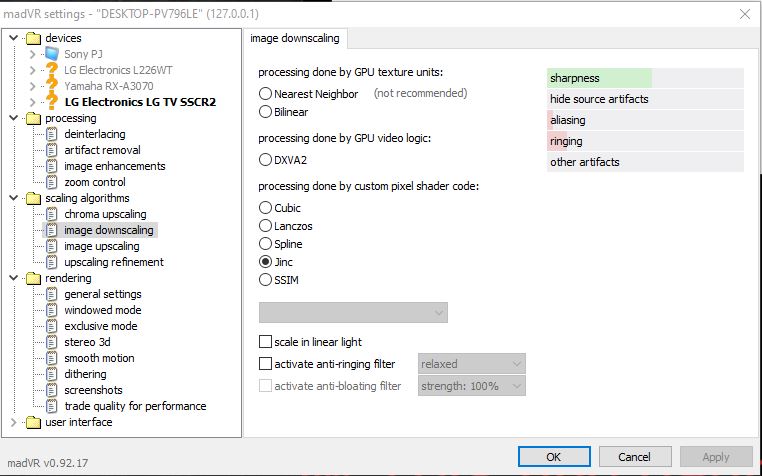Viewport: 762px width, 476px height.
Task: Click the aliasing rating bar
Action: click(x=645, y=120)
